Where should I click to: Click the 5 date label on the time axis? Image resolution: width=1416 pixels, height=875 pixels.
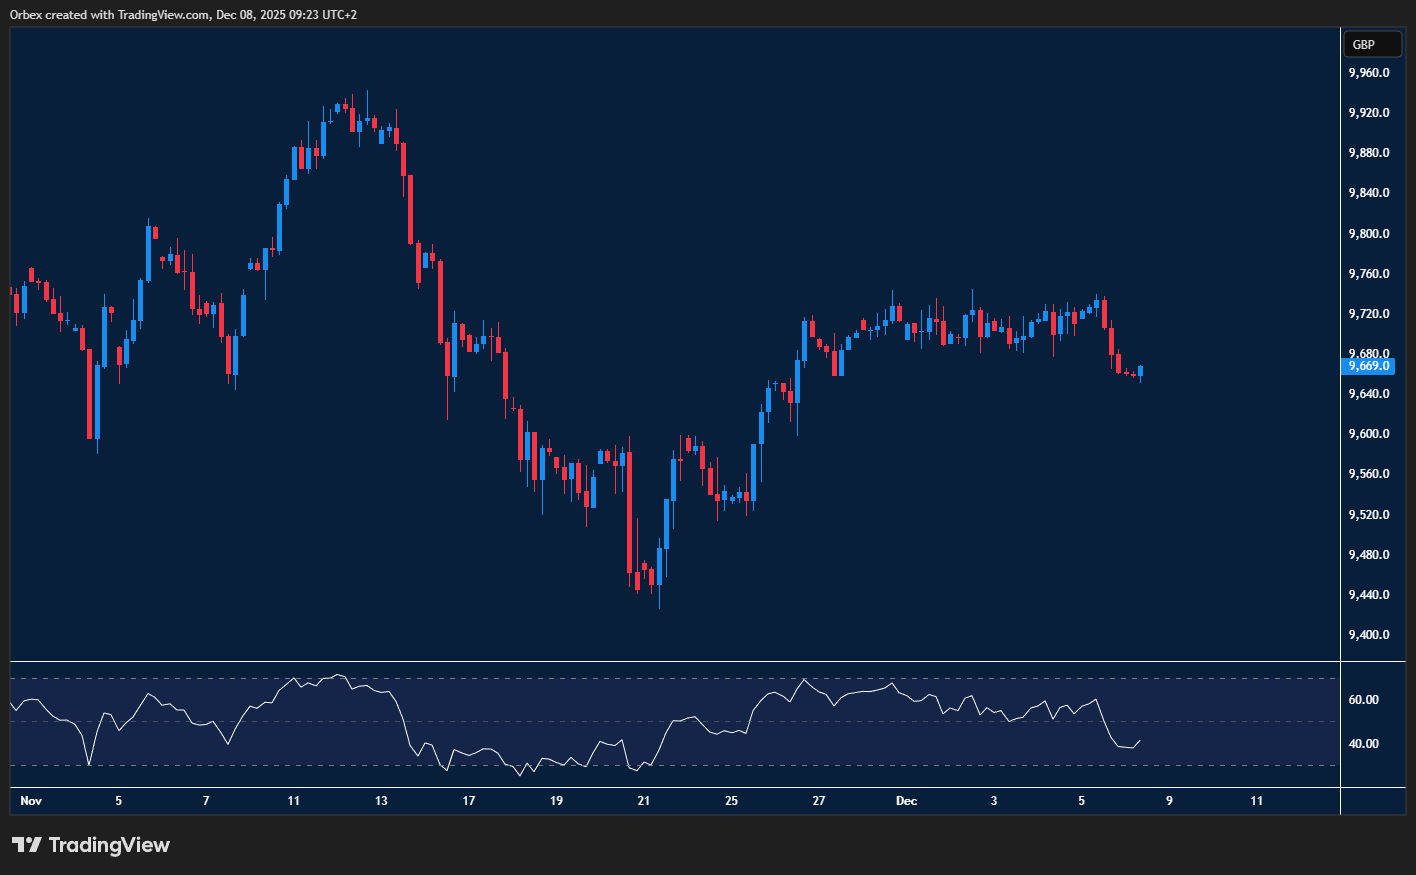coord(117,800)
